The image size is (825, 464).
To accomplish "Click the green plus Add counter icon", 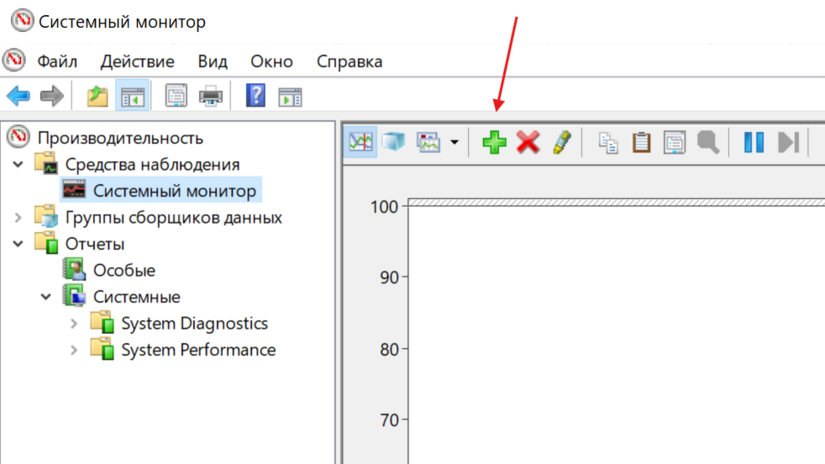I will coord(494,143).
